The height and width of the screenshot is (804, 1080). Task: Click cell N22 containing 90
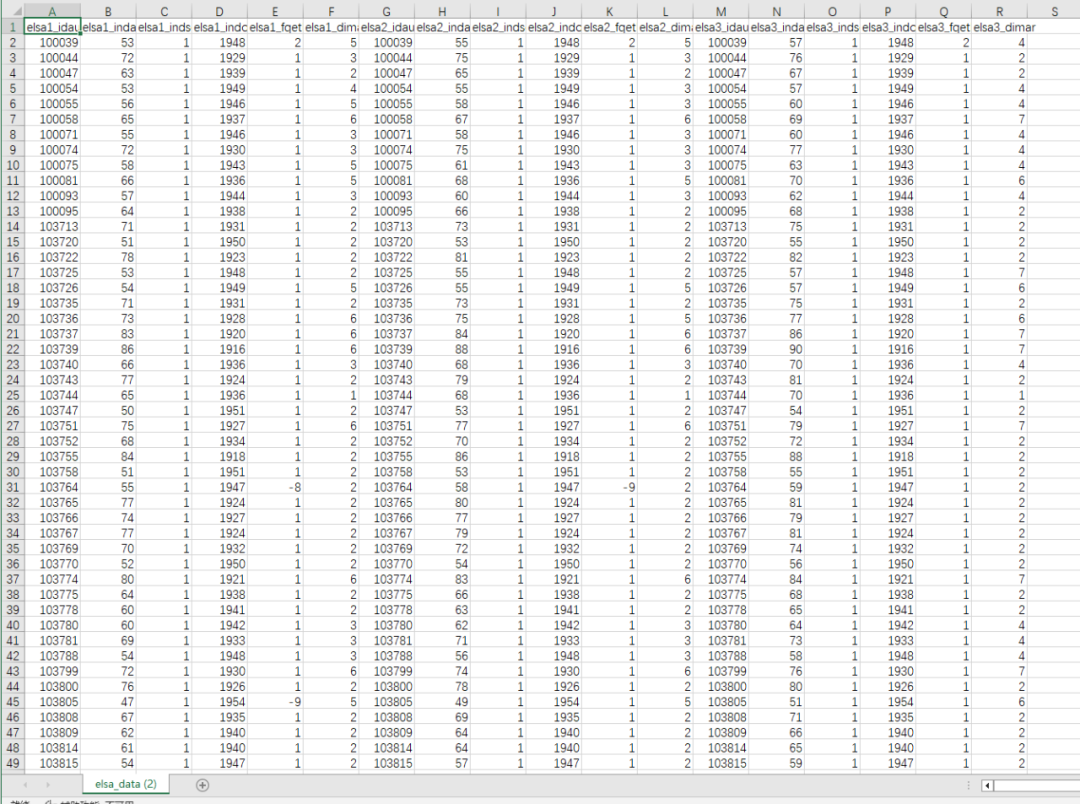pyautogui.click(x=777, y=349)
